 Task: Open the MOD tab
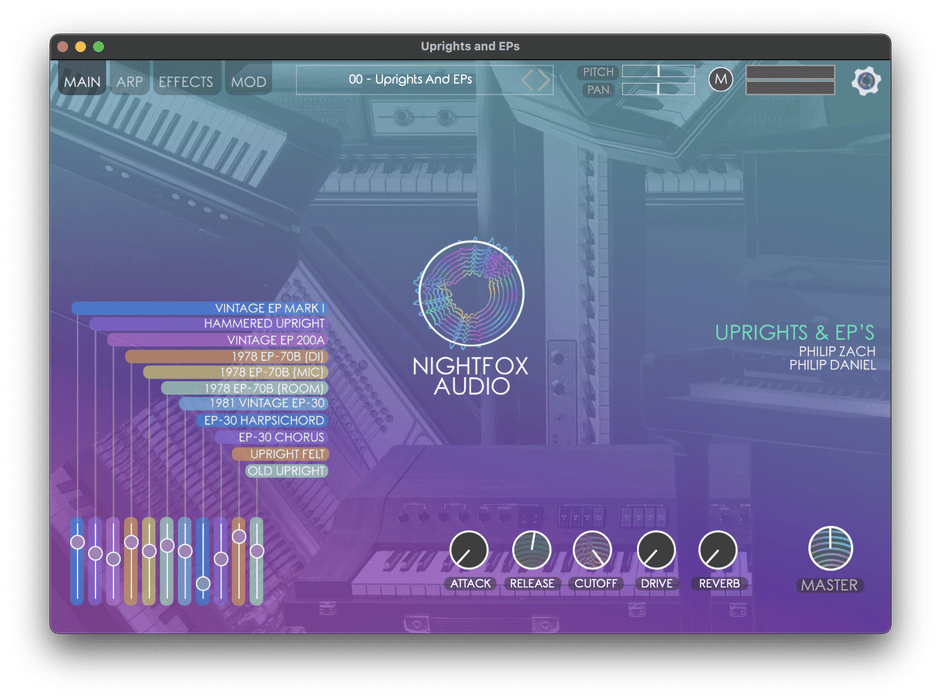point(249,82)
